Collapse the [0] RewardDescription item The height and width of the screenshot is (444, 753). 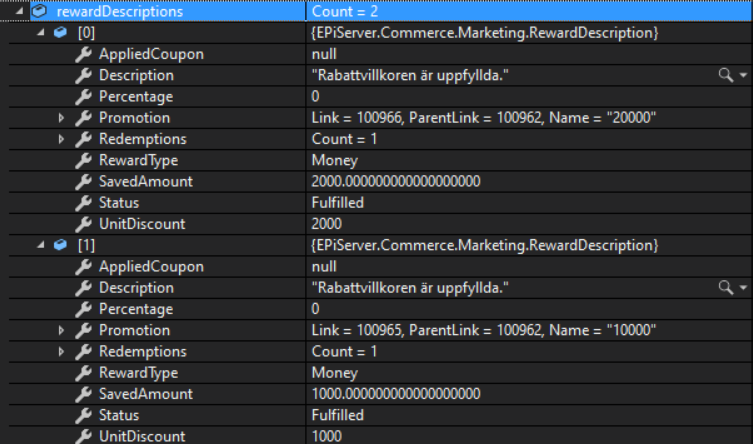click(42, 33)
